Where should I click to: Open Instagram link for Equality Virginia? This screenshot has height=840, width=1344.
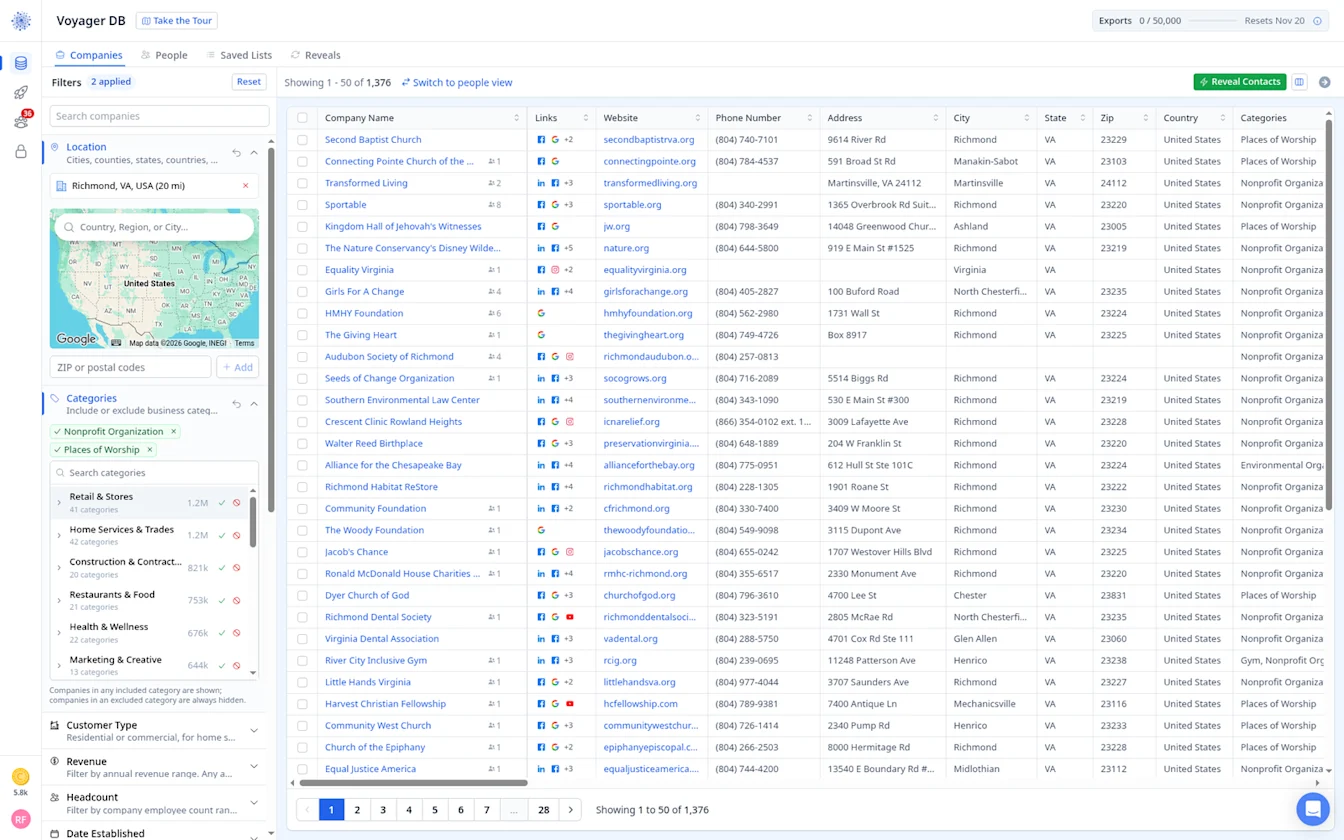[555, 270]
